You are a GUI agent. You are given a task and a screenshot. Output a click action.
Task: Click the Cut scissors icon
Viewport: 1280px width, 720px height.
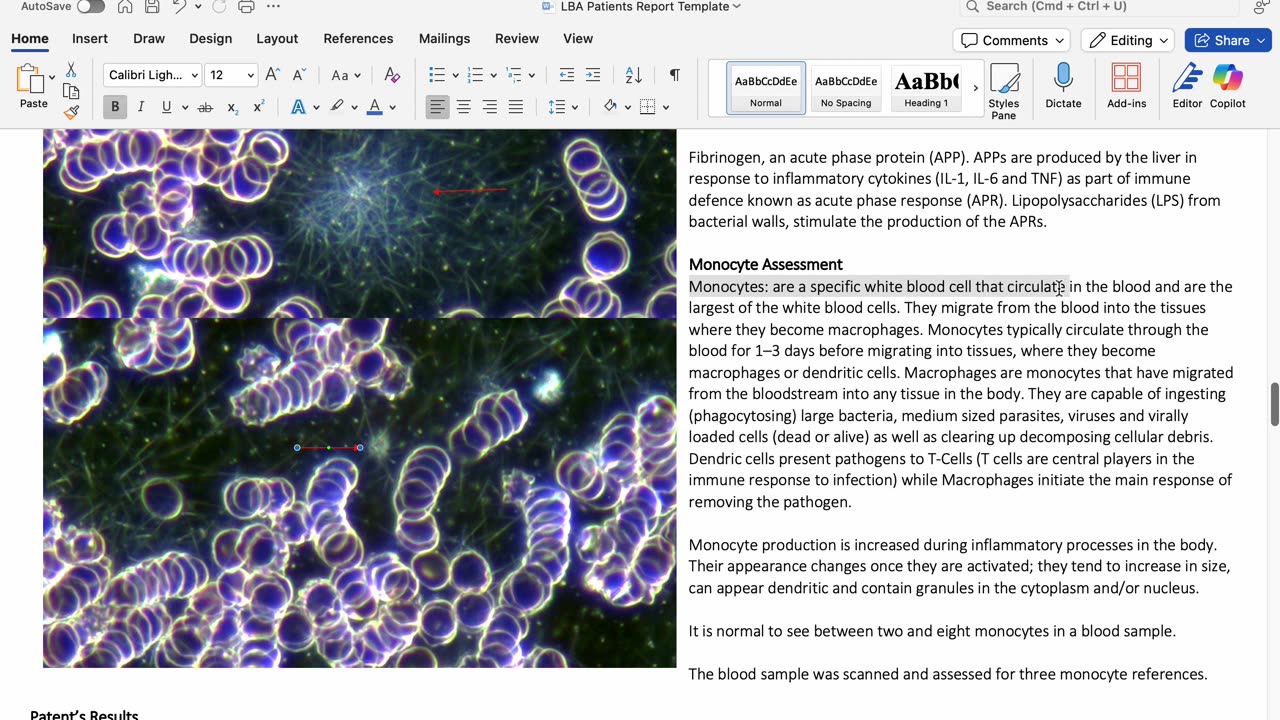tap(71, 70)
